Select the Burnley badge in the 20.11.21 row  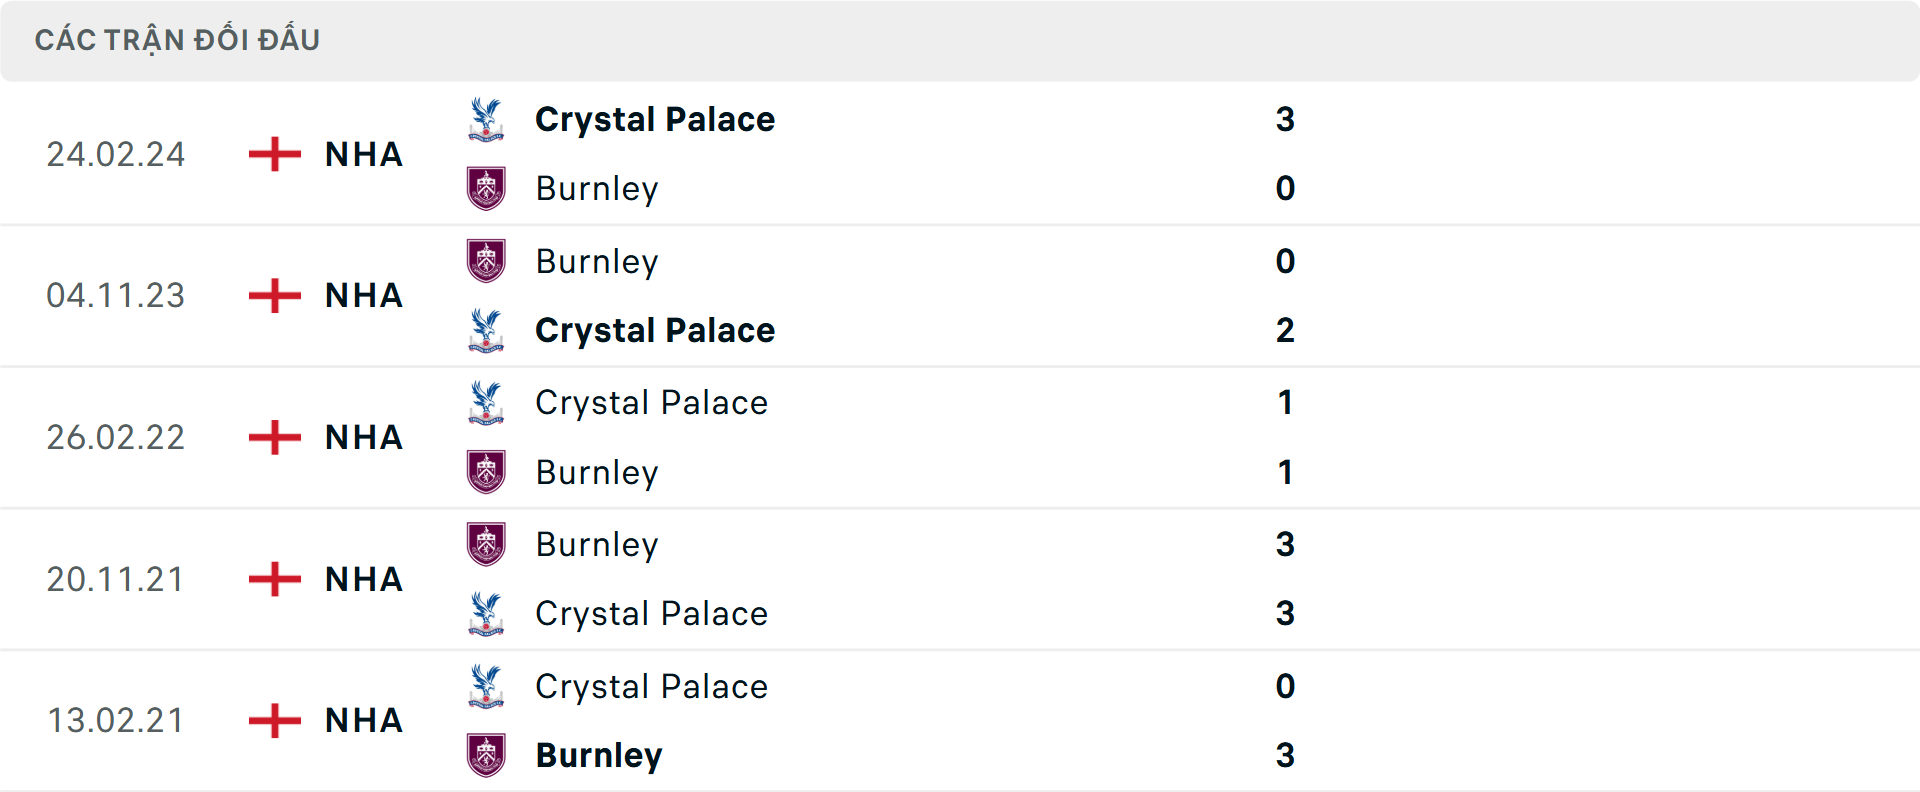[x=487, y=545]
